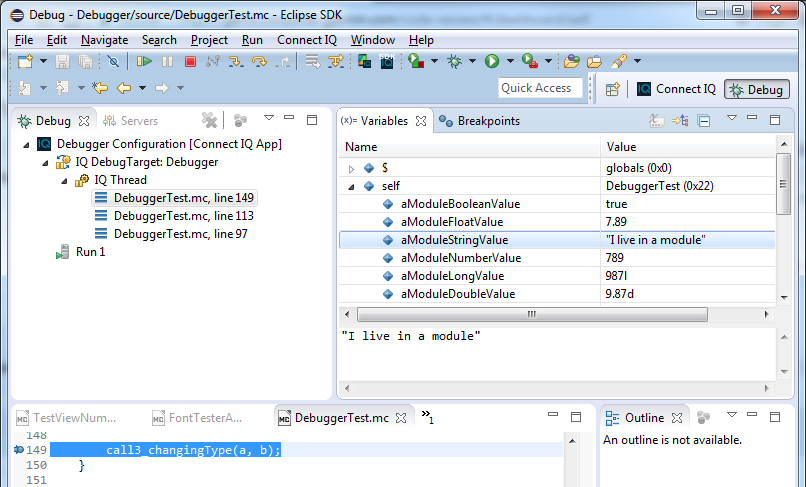The width and height of the screenshot is (806, 487).
Task: Click the Step Over toolbar icon
Action: [259, 61]
